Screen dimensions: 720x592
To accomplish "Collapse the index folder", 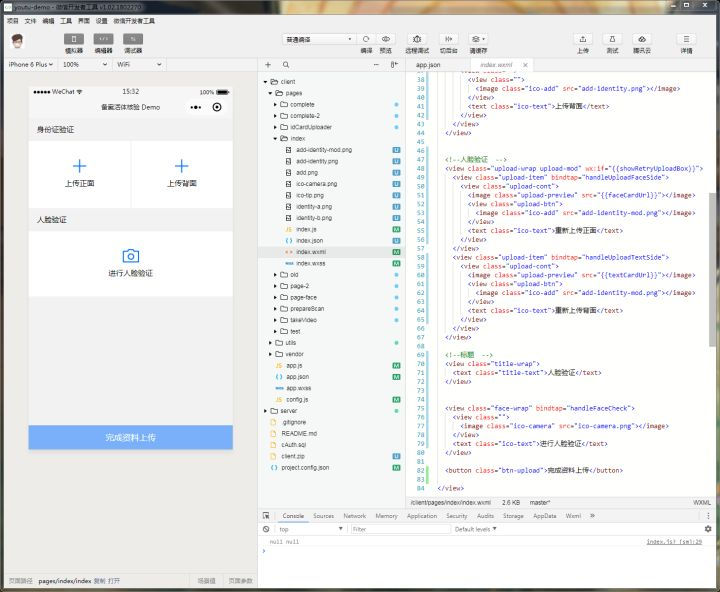I will tap(275, 139).
